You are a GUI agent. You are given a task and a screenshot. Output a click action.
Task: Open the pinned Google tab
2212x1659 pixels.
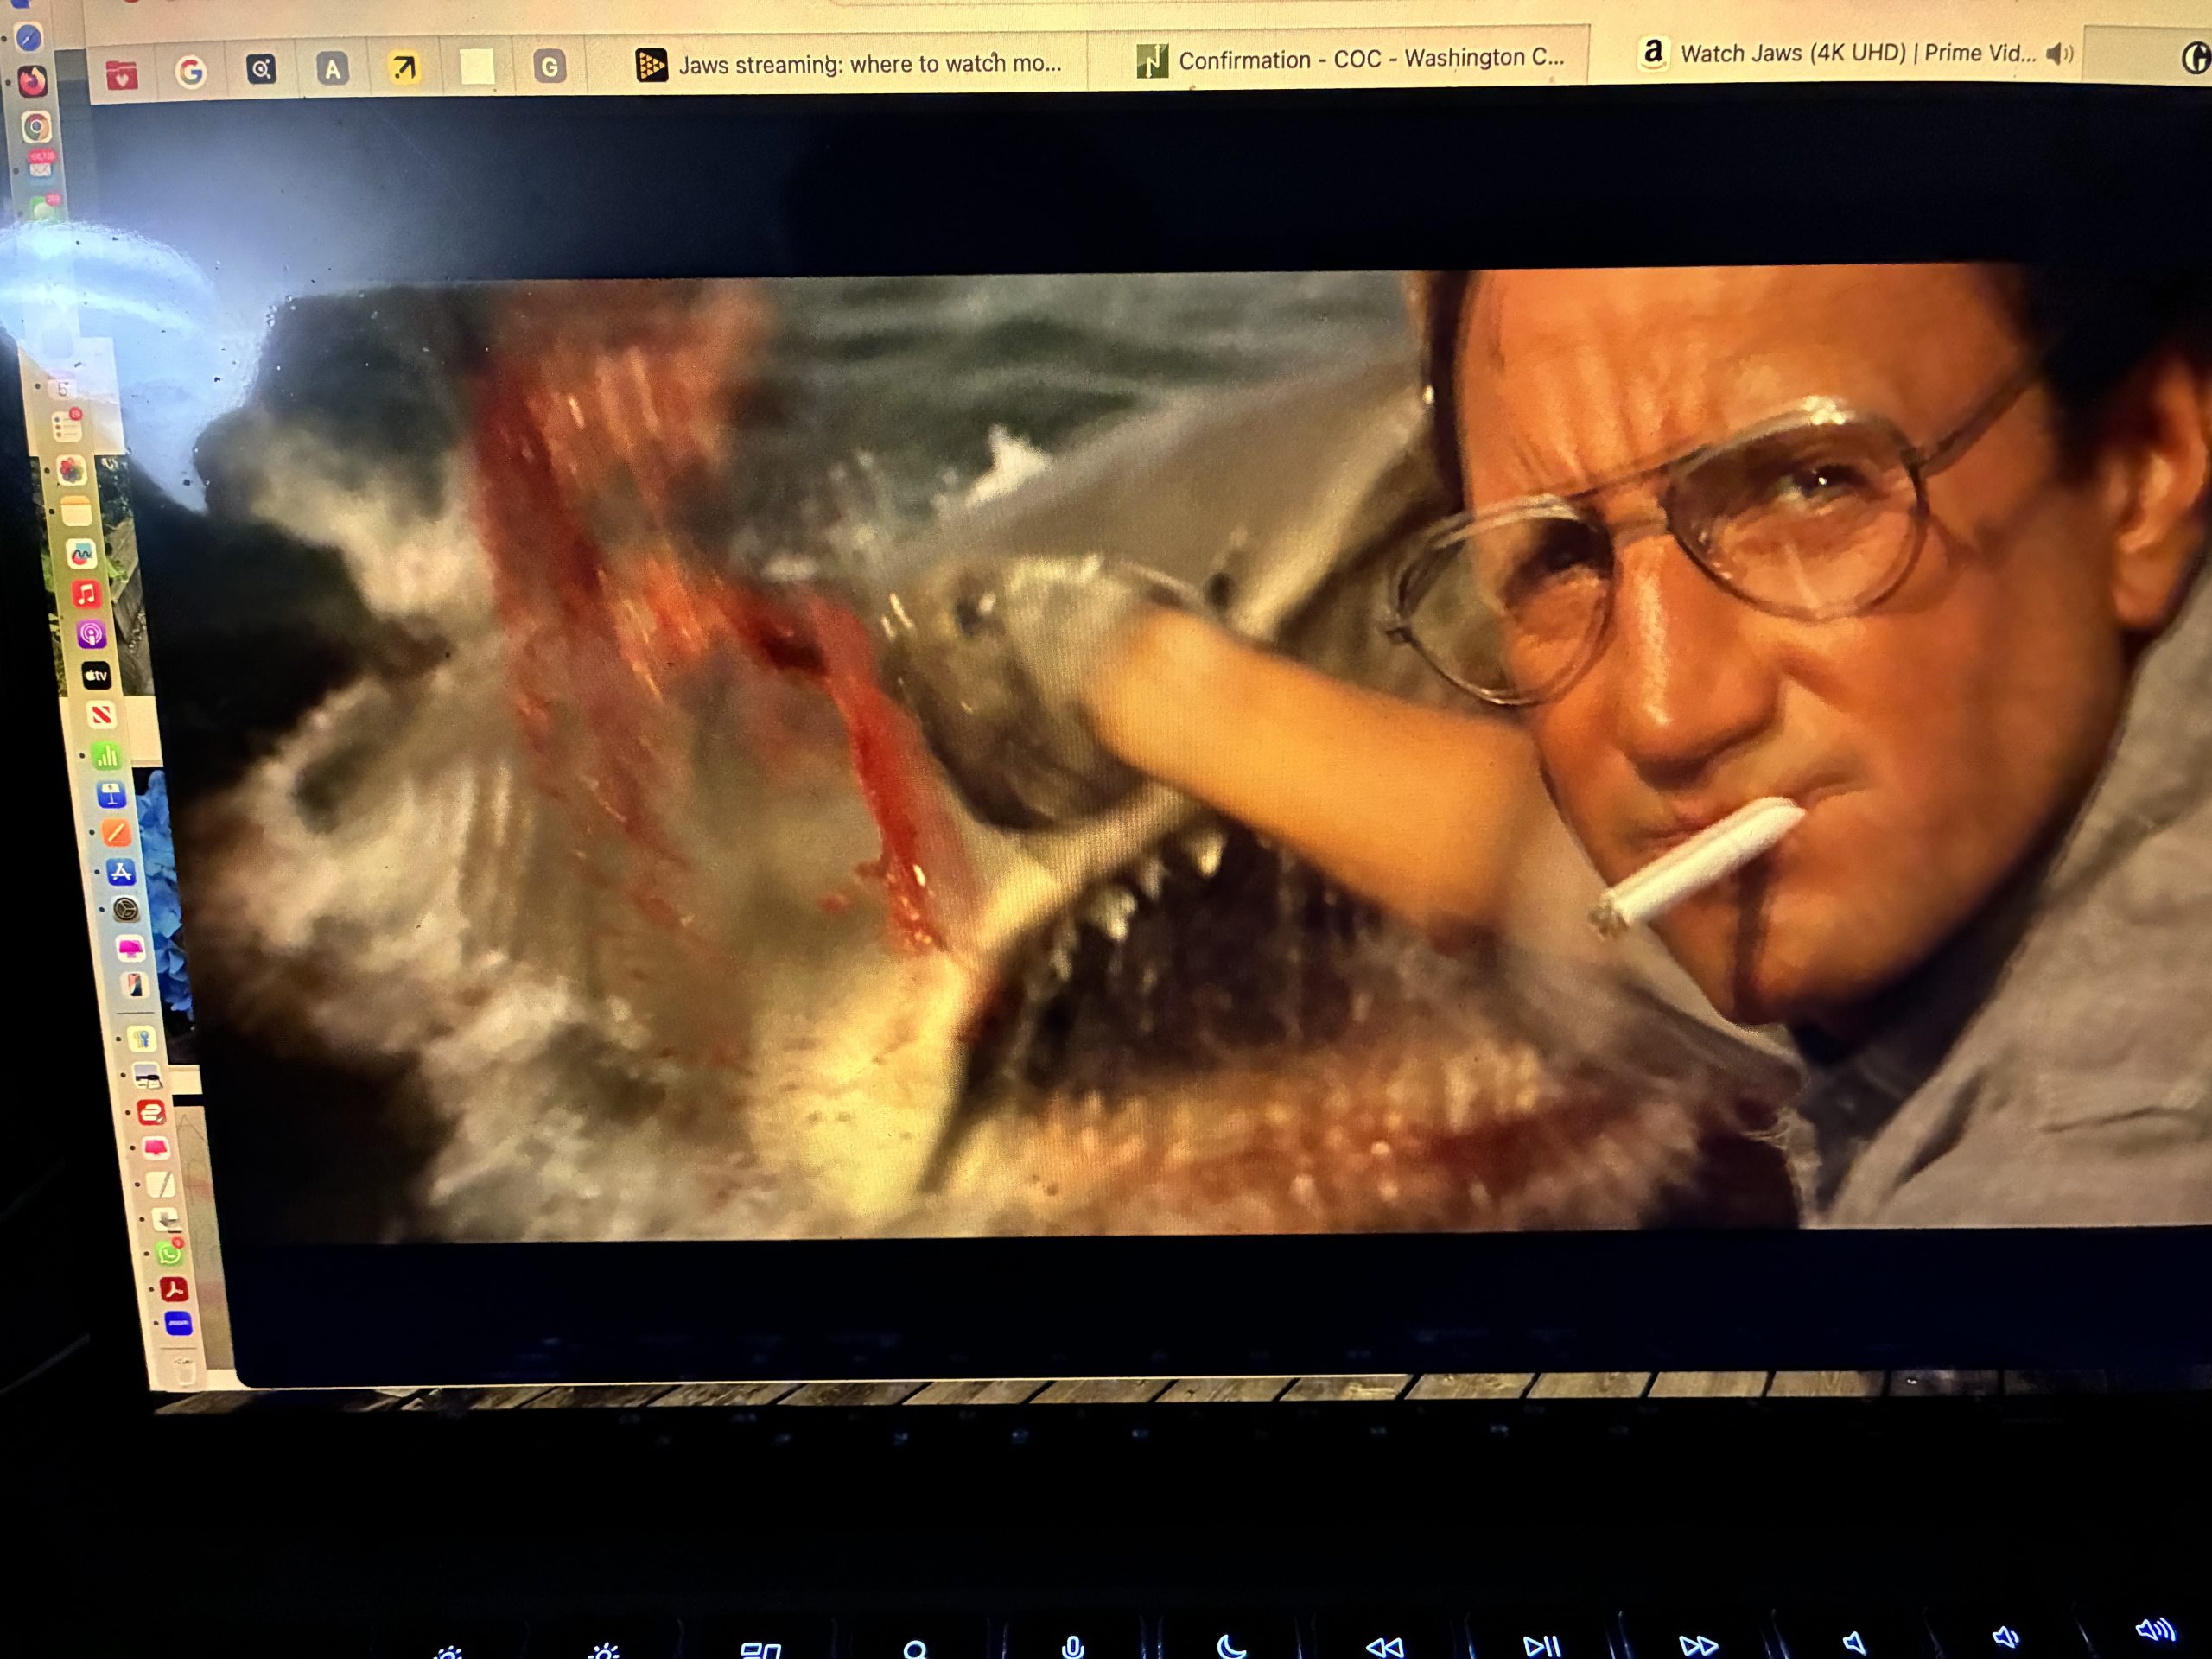coord(190,71)
